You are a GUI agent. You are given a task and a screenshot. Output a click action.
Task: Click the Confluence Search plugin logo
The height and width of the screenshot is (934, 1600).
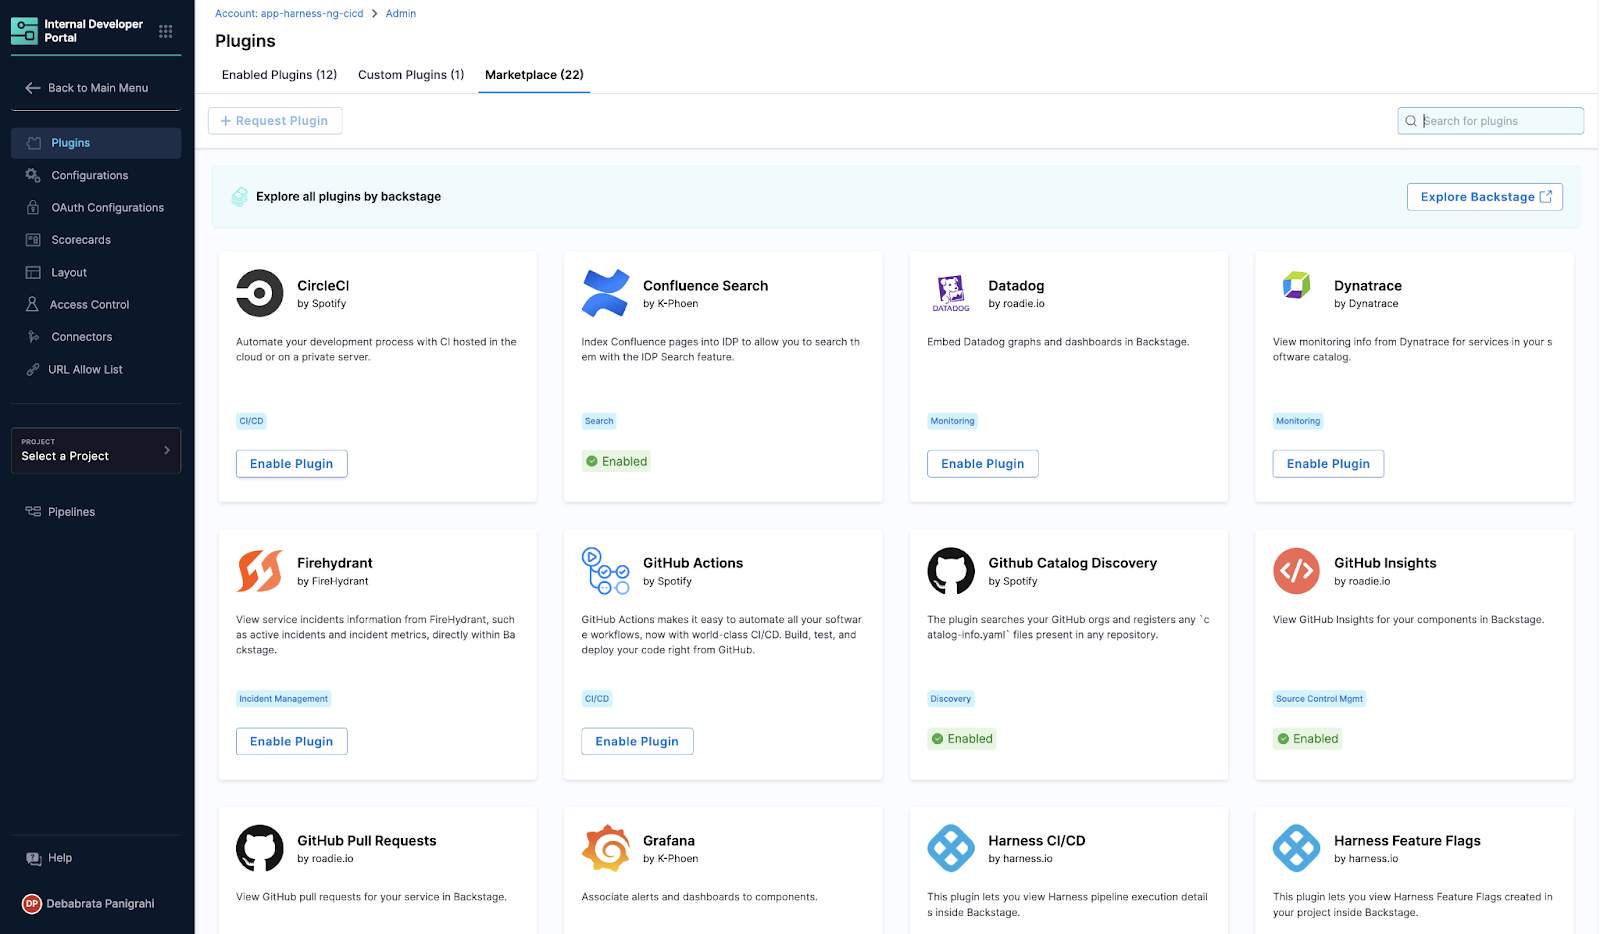(605, 293)
